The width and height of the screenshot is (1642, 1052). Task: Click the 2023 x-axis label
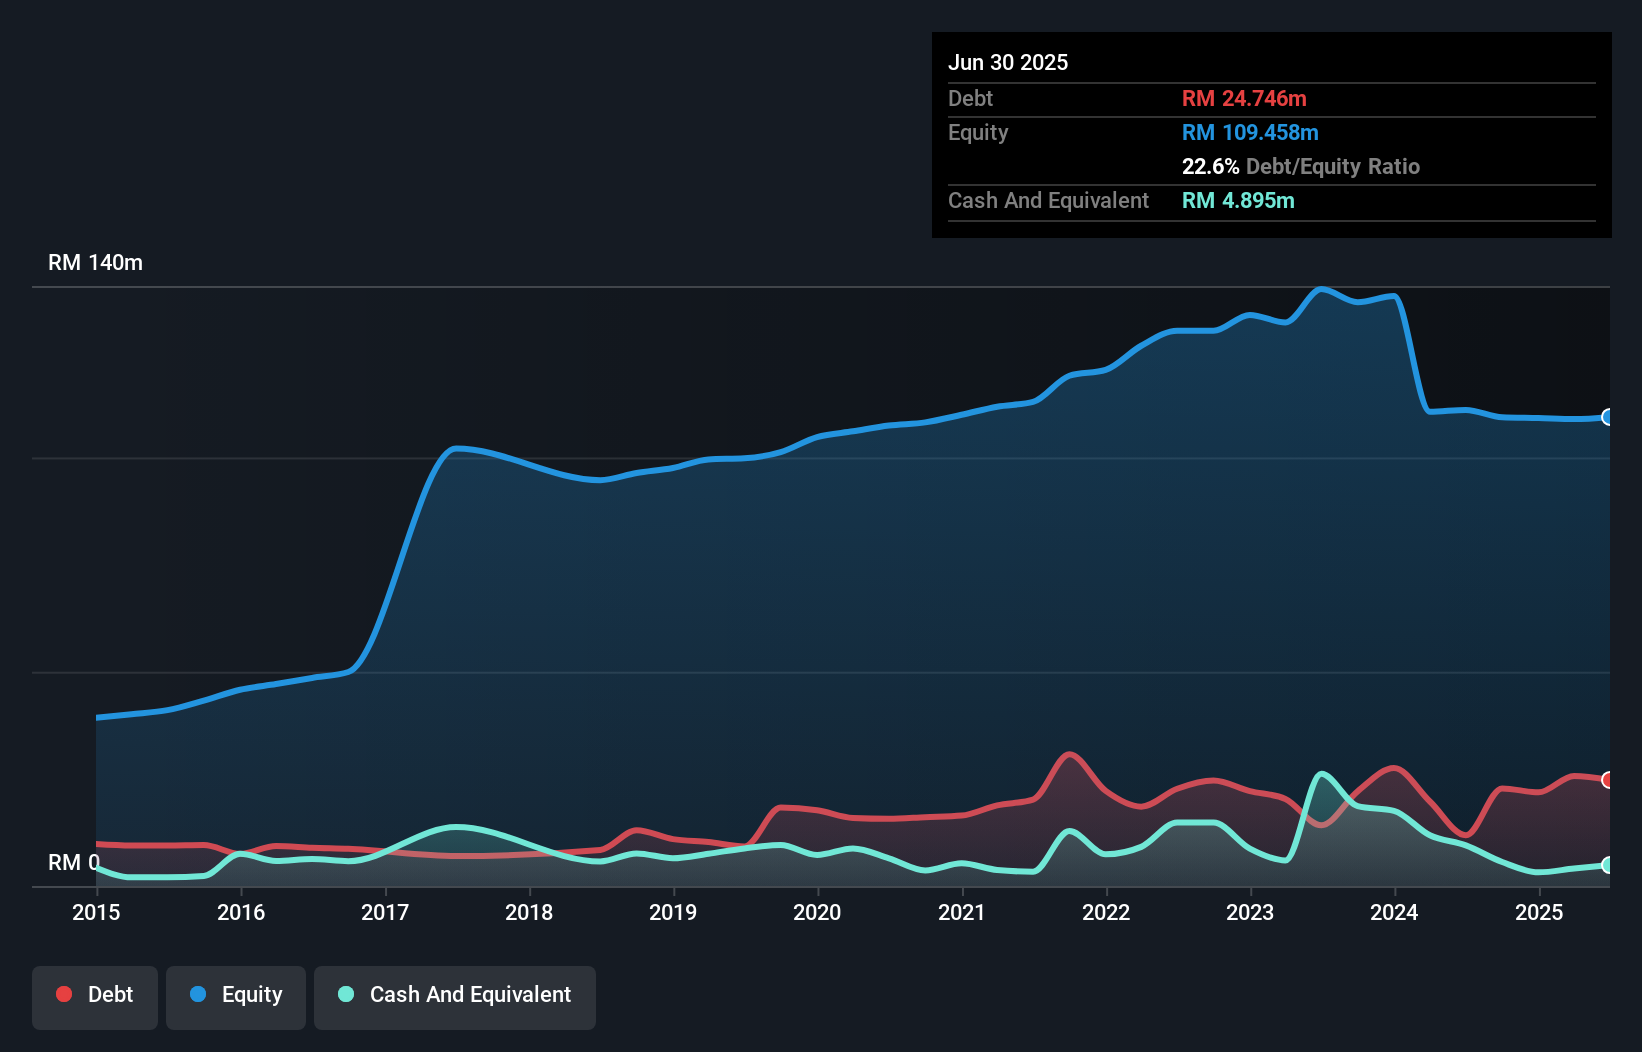pyautogui.click(x=1250, y=912)
